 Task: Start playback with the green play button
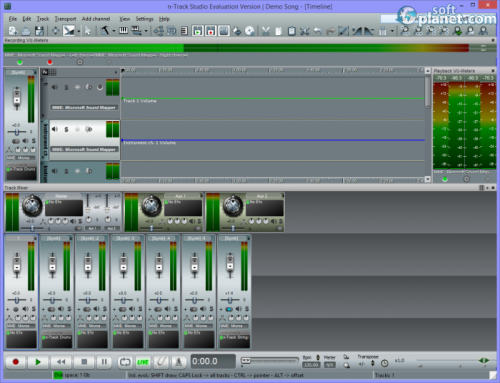pyautogui.click(x=38, y=362)
